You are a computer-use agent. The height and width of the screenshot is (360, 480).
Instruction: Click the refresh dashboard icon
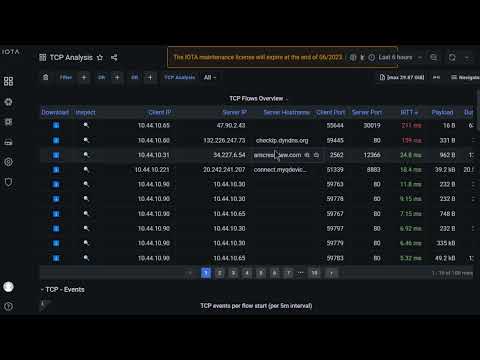point(452,57)
